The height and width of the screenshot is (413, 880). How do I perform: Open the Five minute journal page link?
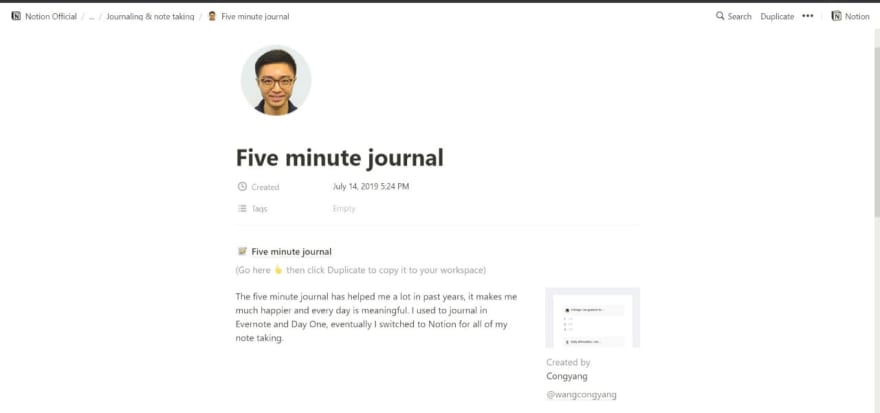pyautogui.click(x=291, y=251)
